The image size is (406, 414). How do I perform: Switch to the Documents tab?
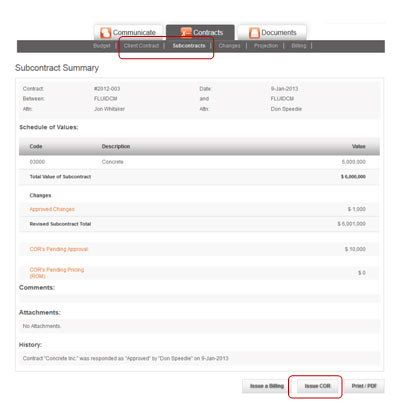(x=272, y=32)
